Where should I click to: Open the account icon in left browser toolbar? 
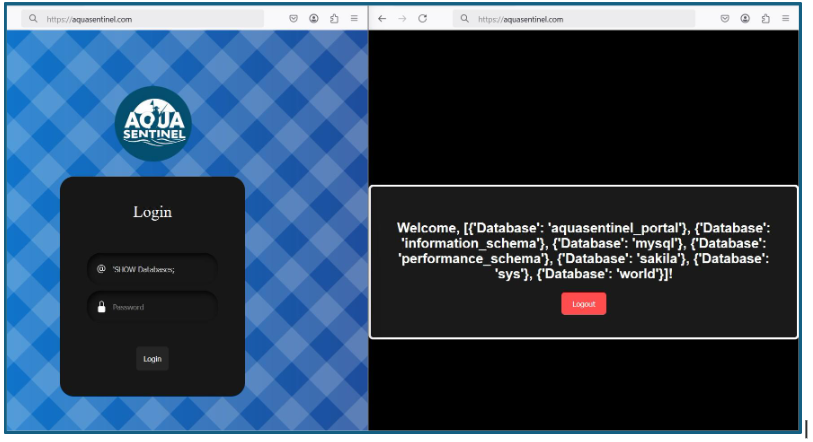pos(313,19)
